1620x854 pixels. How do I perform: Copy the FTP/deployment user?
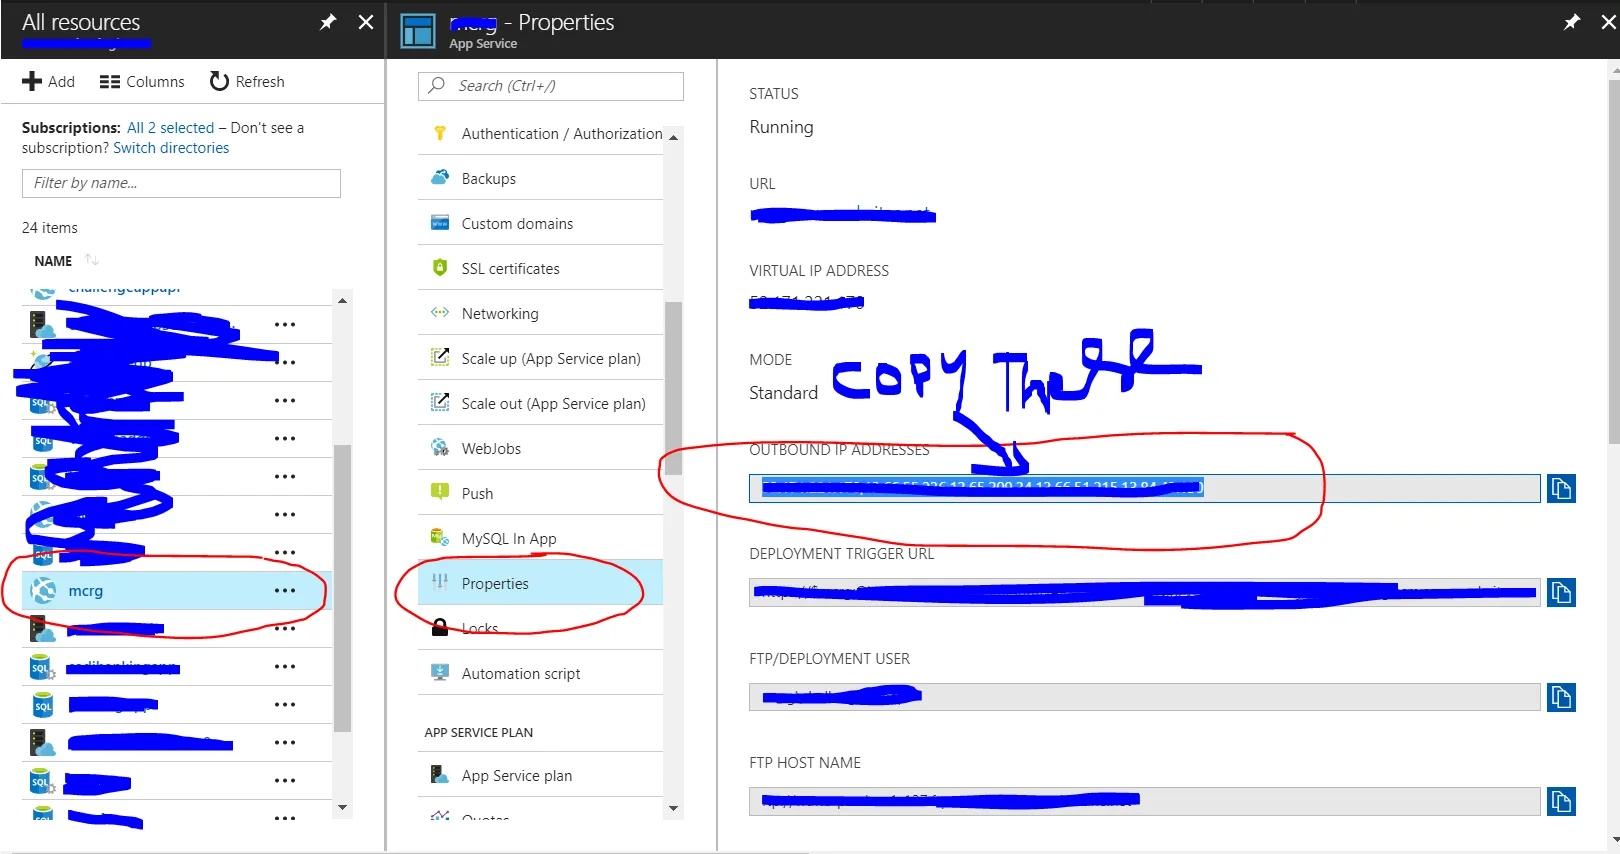click(x=1561, y=697)
